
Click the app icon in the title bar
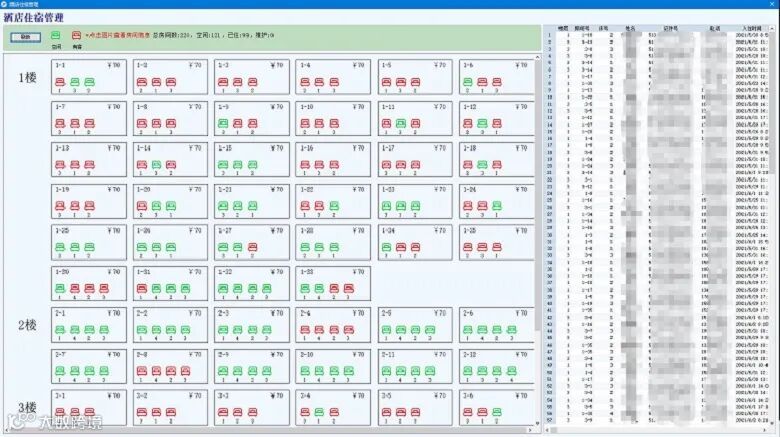coord(4,4)
